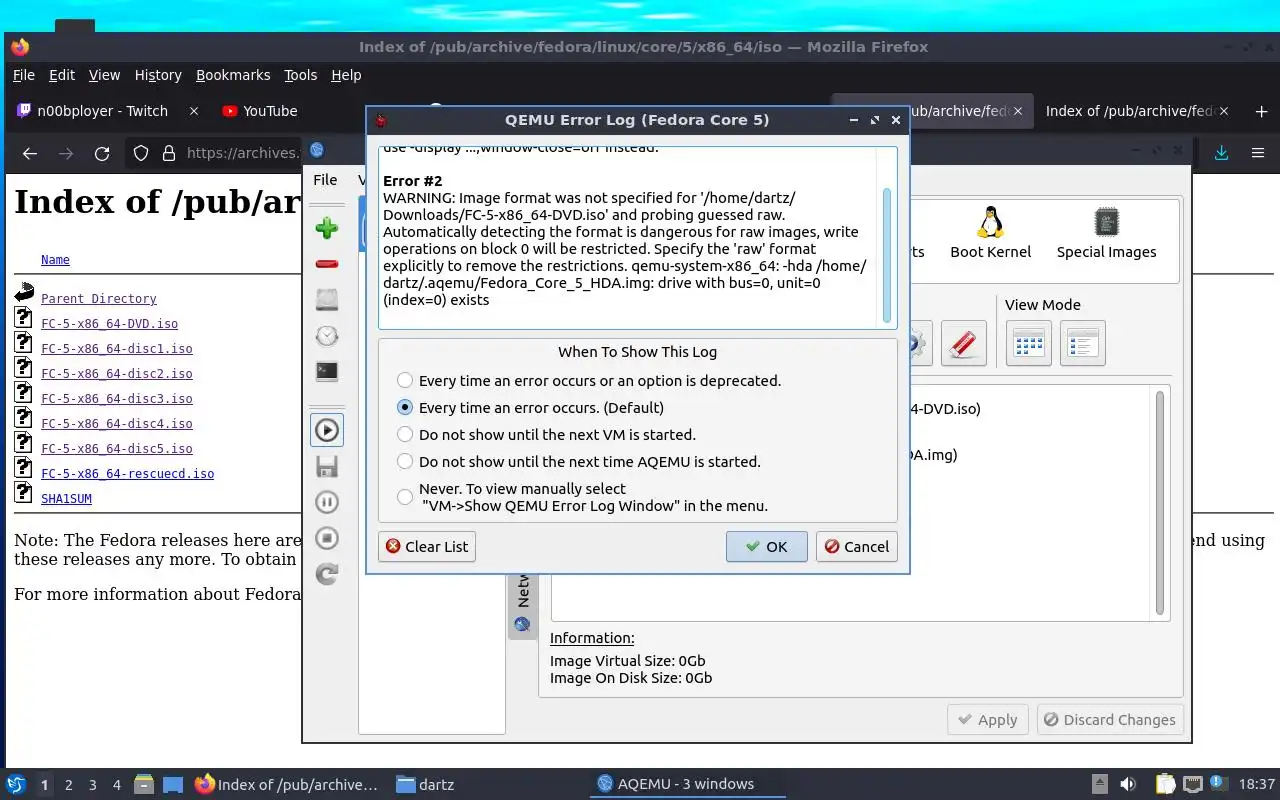Open the SHA1SUM link
Screen dimensions: 1280x800
coord(66,499)
